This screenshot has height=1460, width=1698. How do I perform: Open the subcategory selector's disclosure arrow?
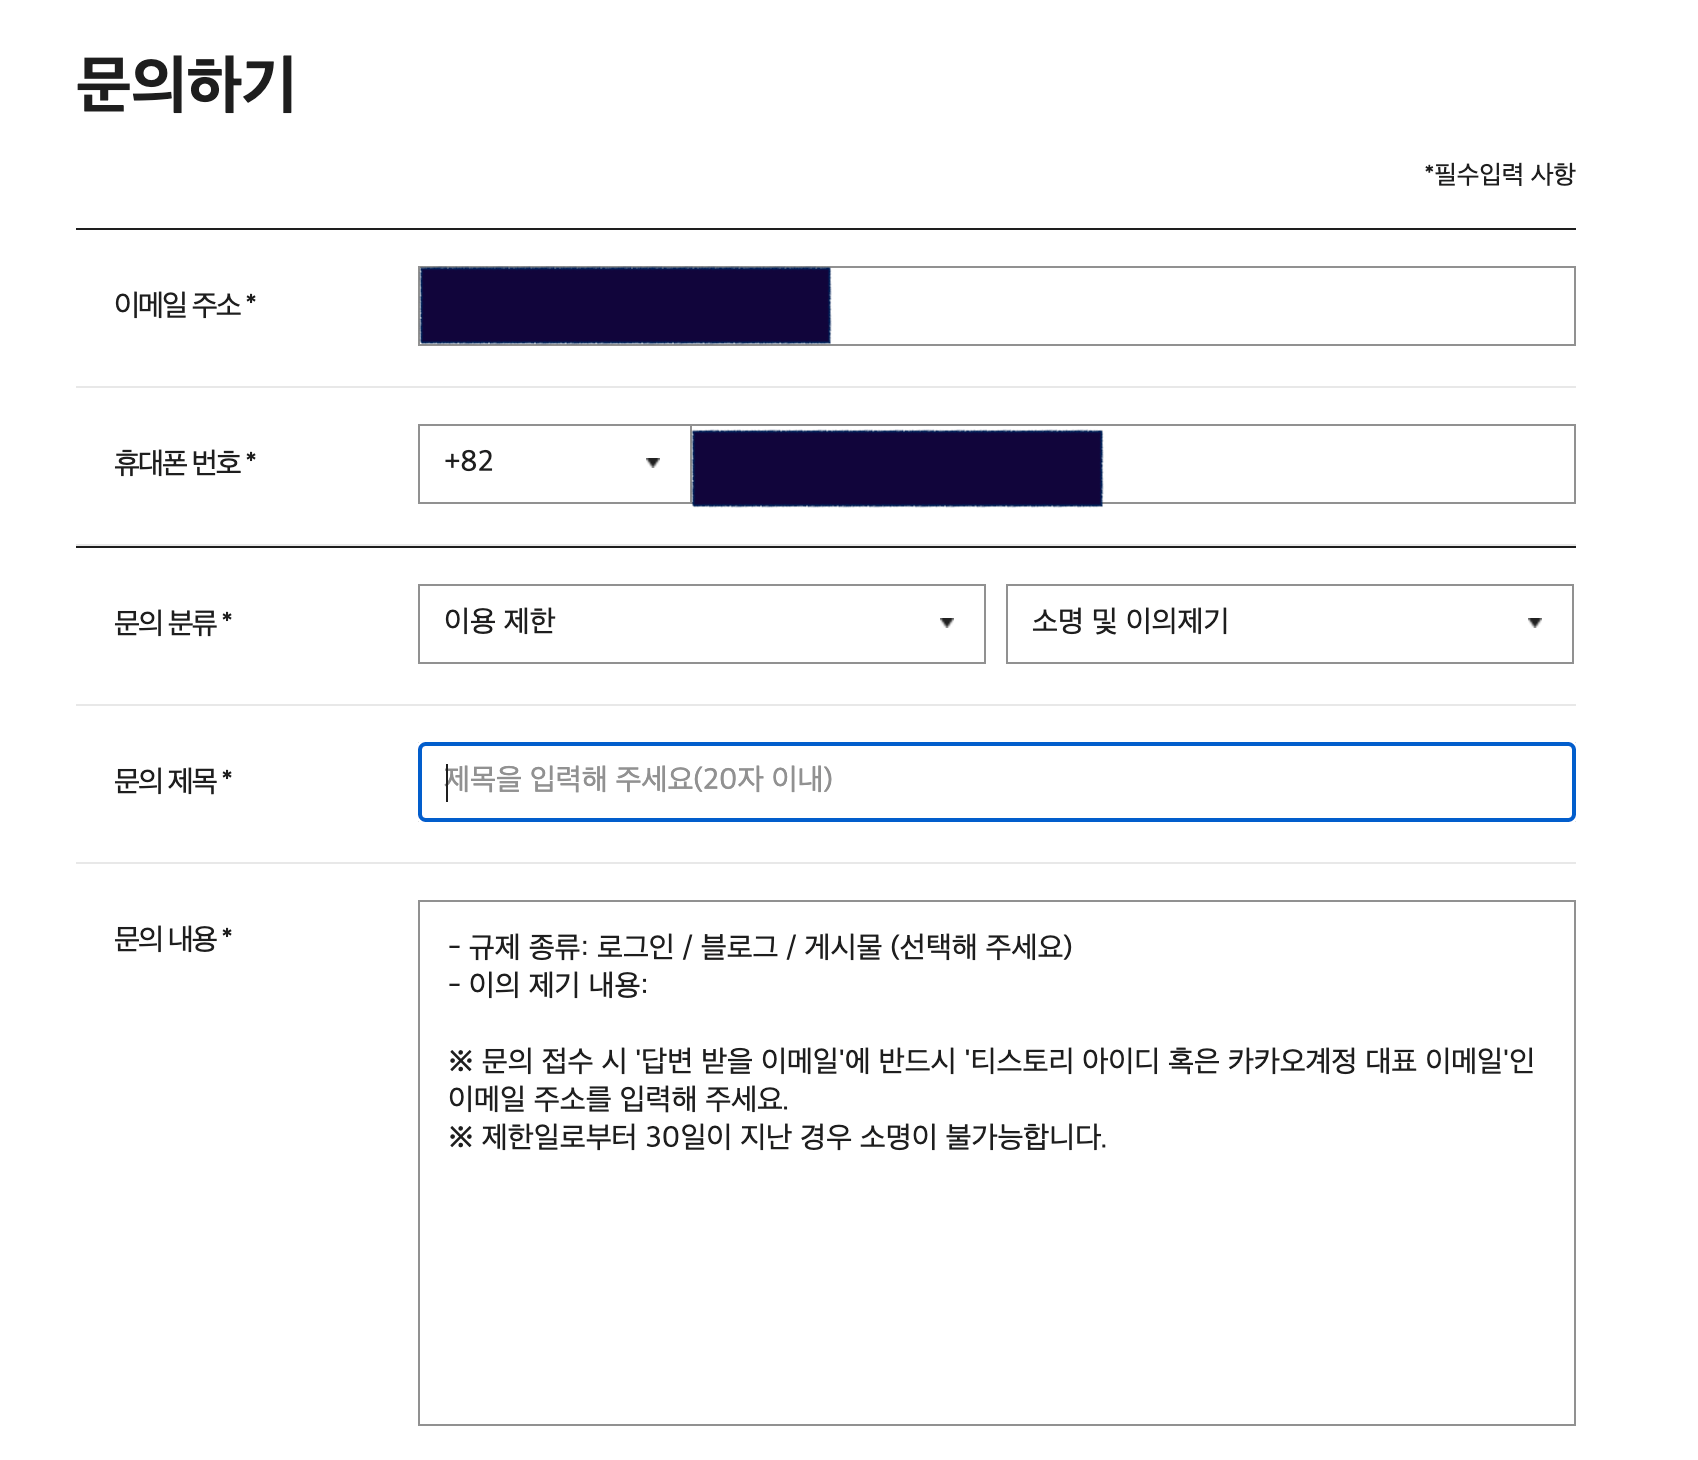pyautogui.click(x=1533, y=624)
